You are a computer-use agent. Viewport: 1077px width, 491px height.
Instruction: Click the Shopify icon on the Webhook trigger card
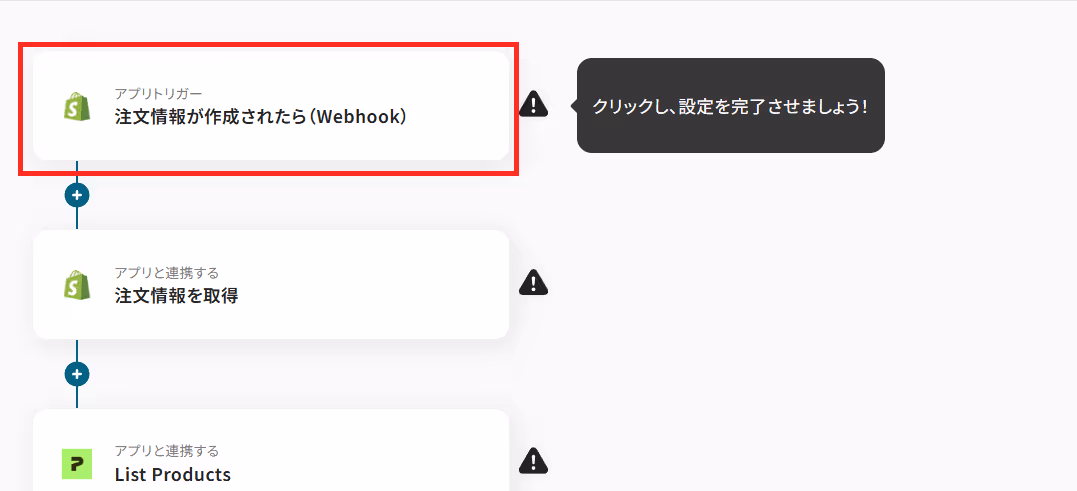[x=77, y=106]
